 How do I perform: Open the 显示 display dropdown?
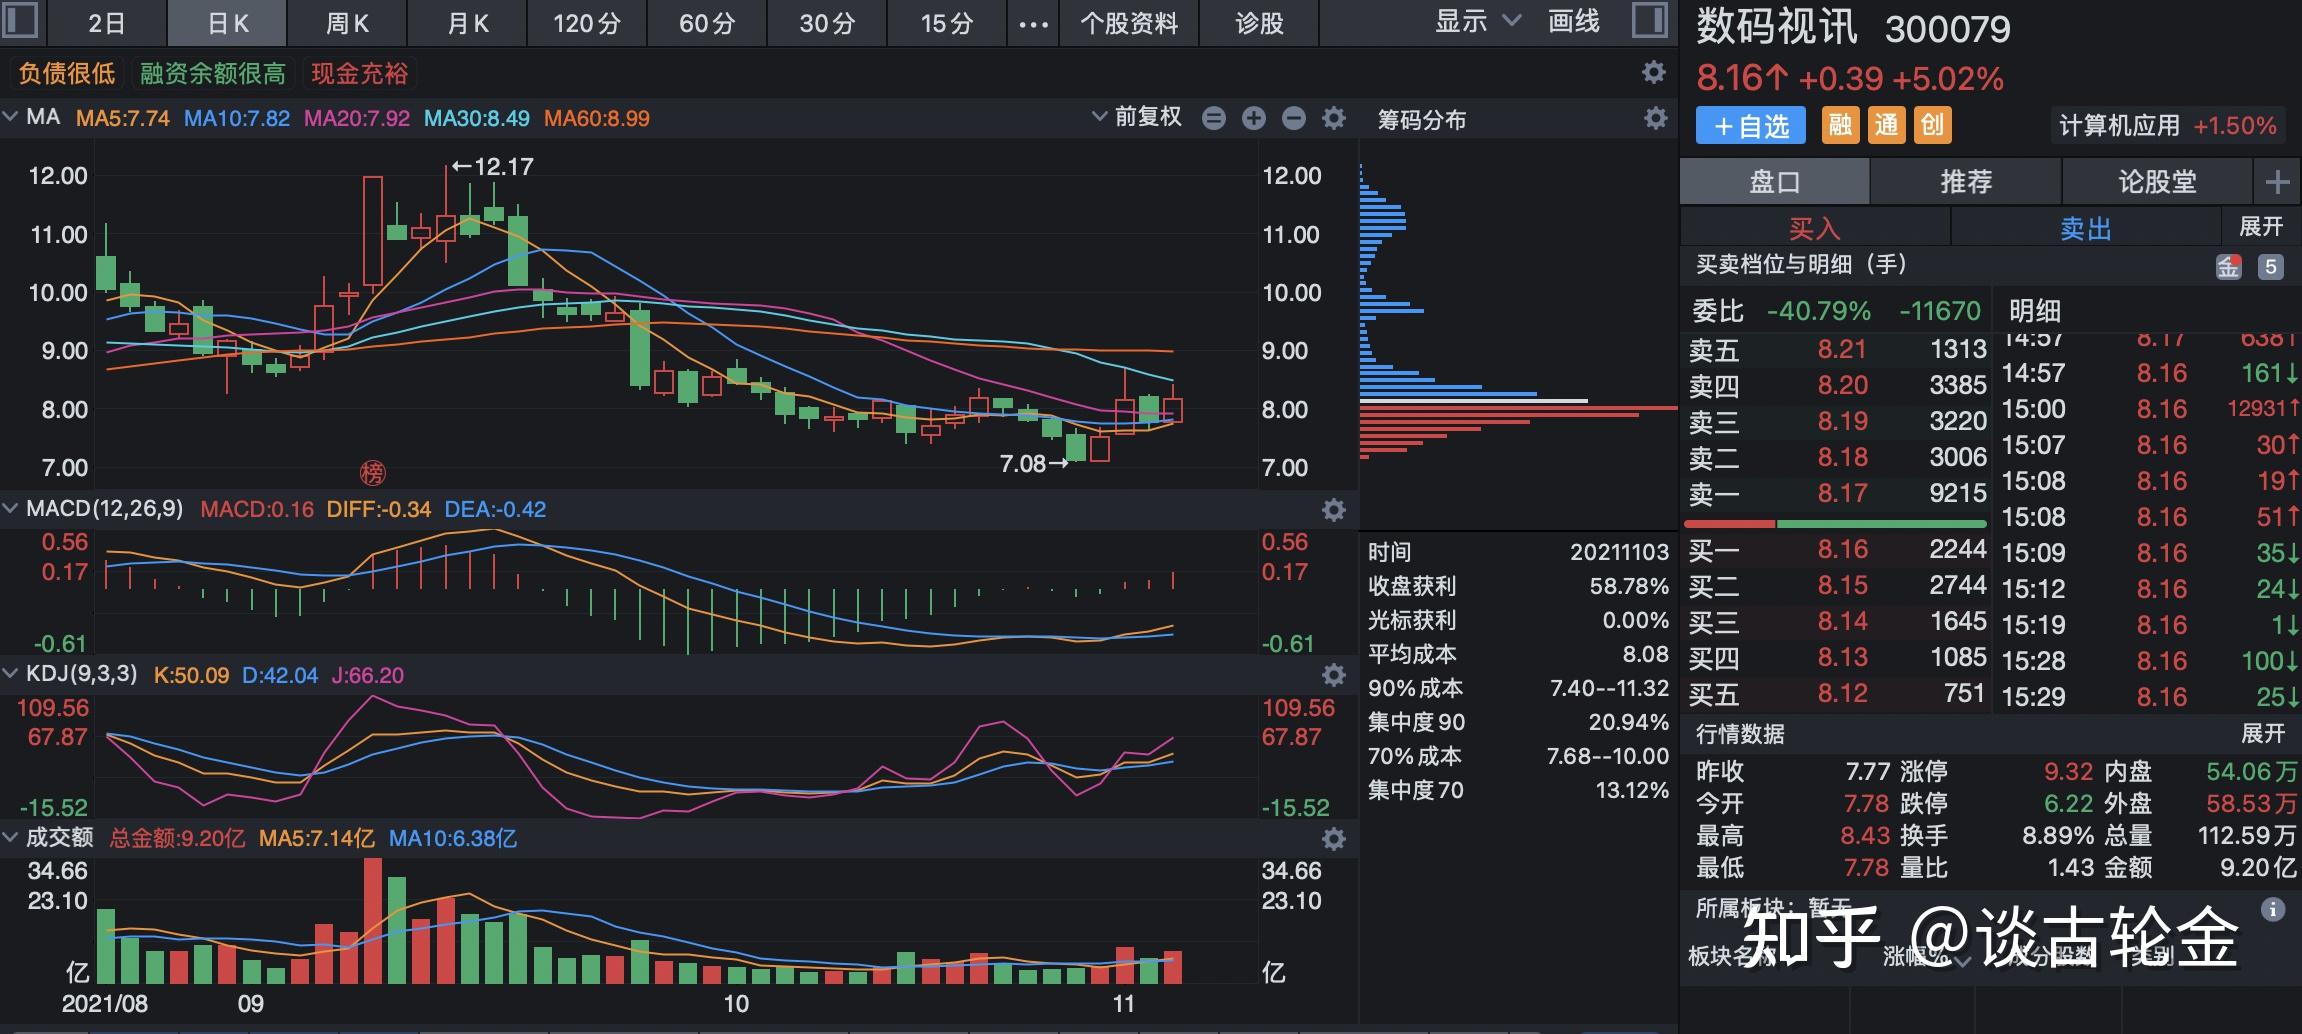(1477, 21)
